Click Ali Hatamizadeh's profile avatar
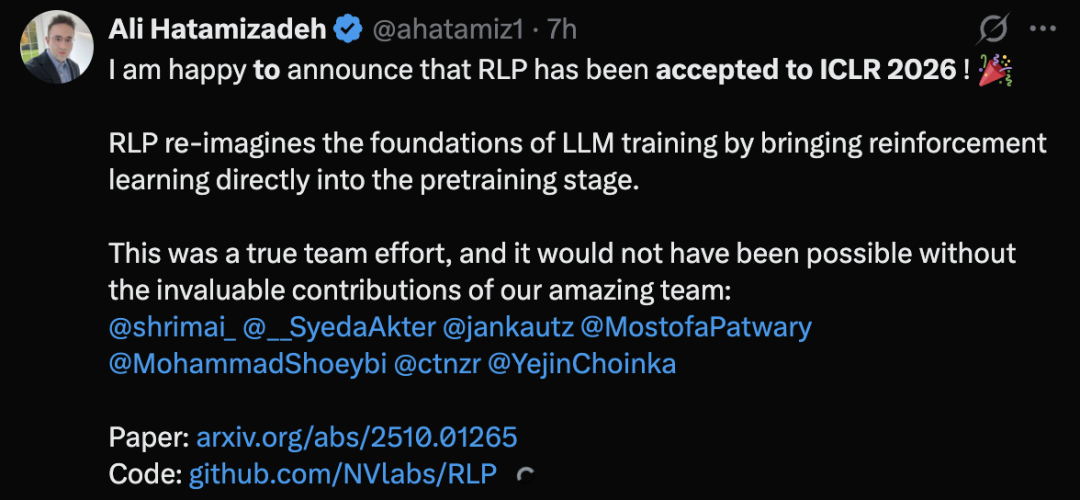Viewport: 1080px width, 500px height. pos(51,47)
